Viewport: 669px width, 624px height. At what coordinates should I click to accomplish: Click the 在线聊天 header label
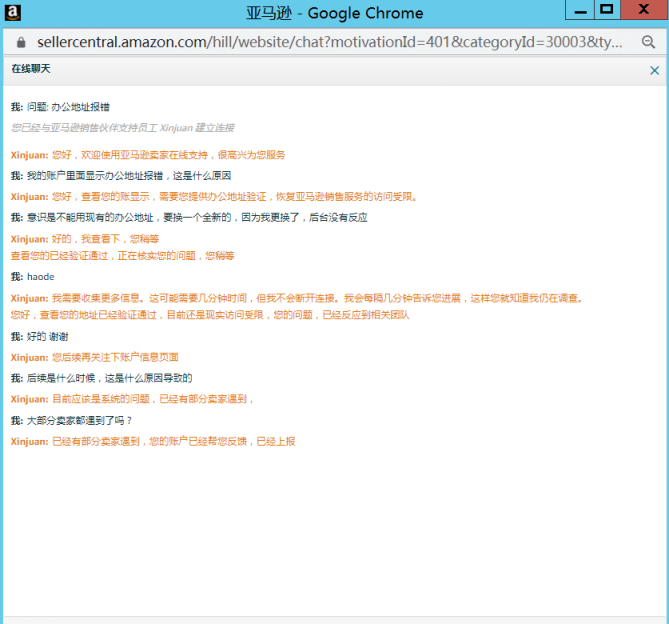coord(31,69)
